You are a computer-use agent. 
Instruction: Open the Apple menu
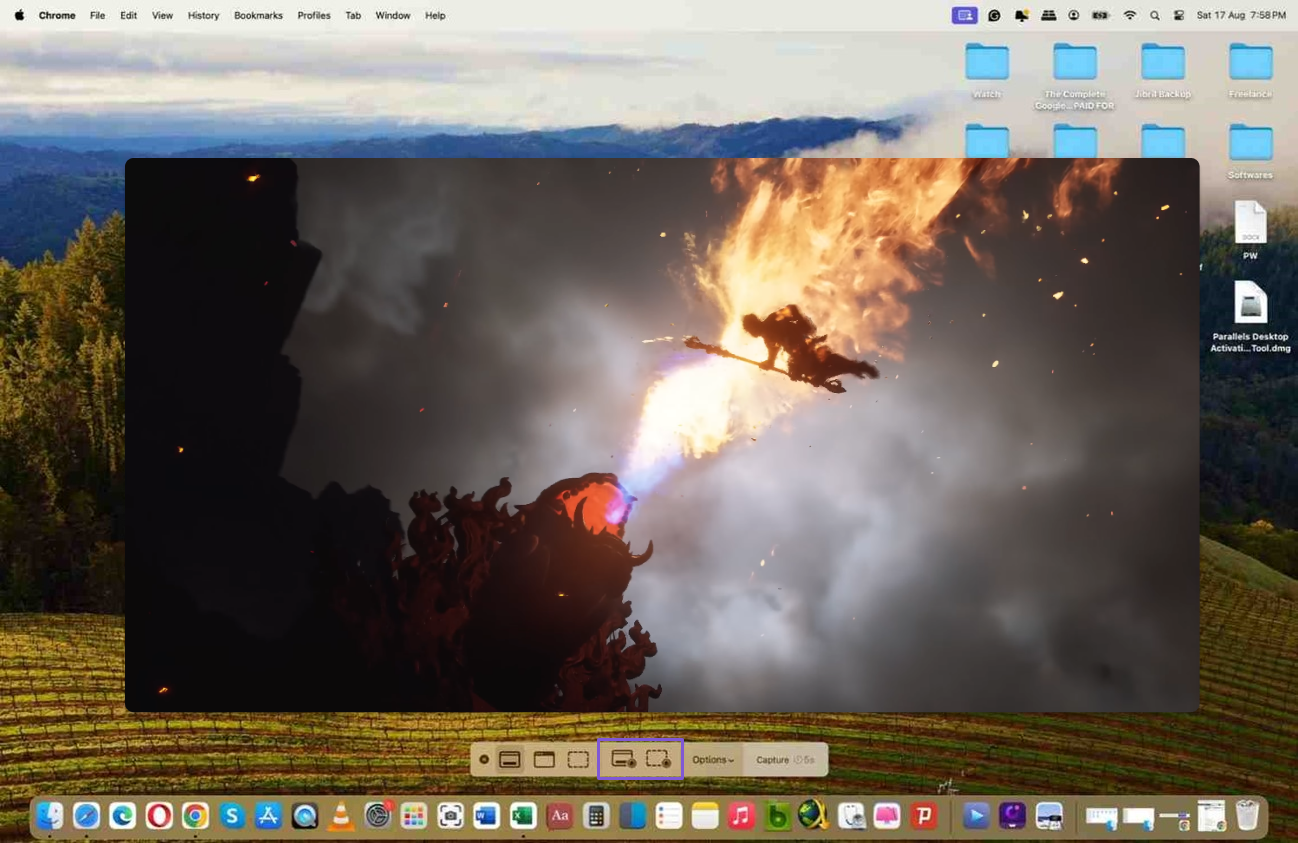(19, 15)
